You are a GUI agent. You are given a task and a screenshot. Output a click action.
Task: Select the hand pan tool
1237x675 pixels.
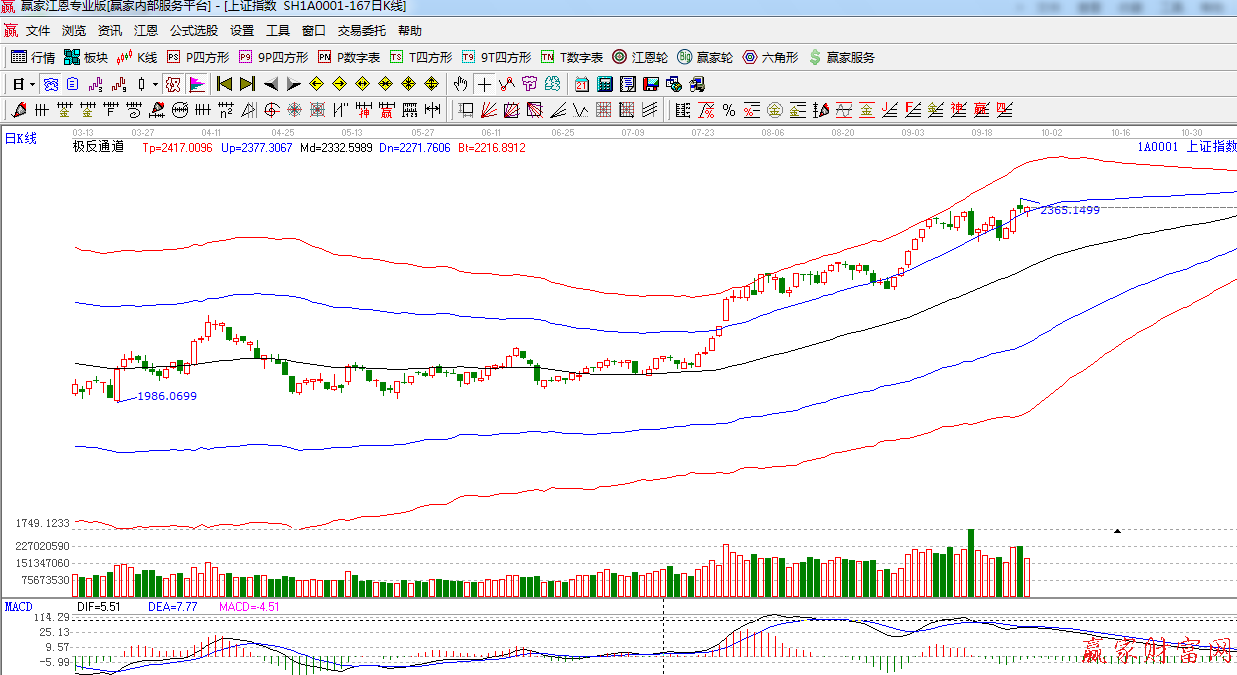pos(460,83)
